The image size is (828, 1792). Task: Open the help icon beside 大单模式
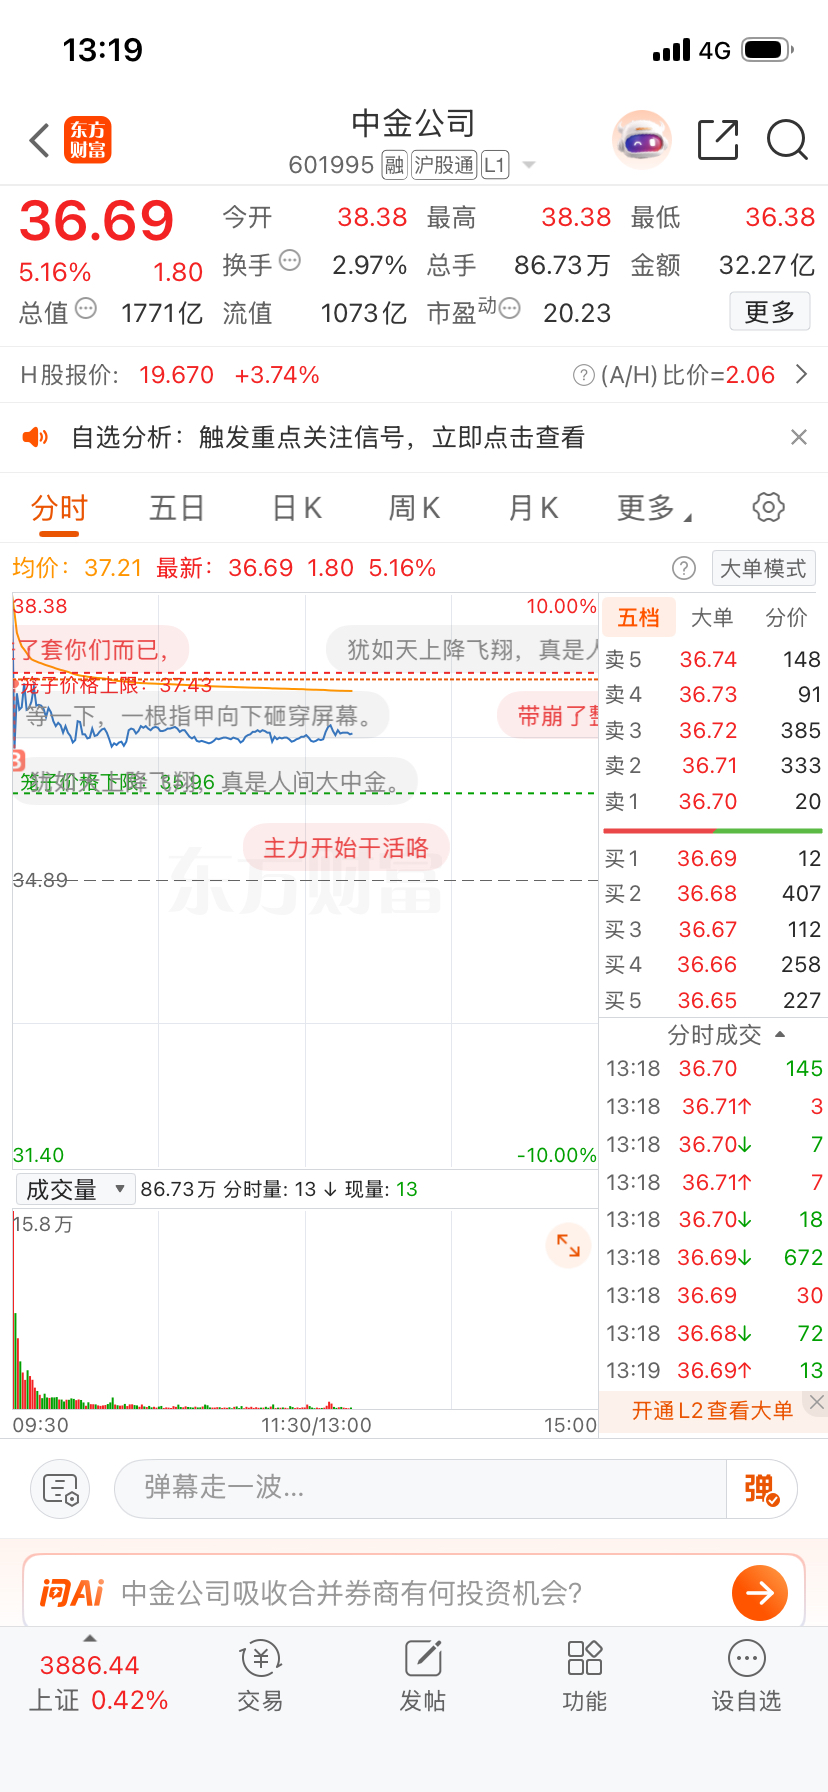[x=684, y=569]
